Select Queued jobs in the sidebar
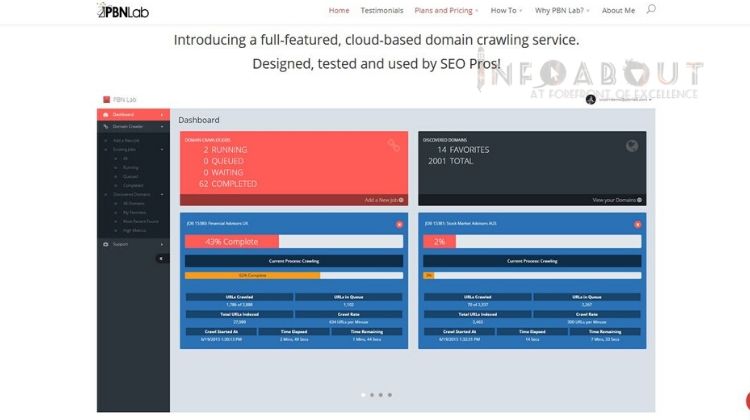This screenshot has height=420, width=750. click(130, 177)
